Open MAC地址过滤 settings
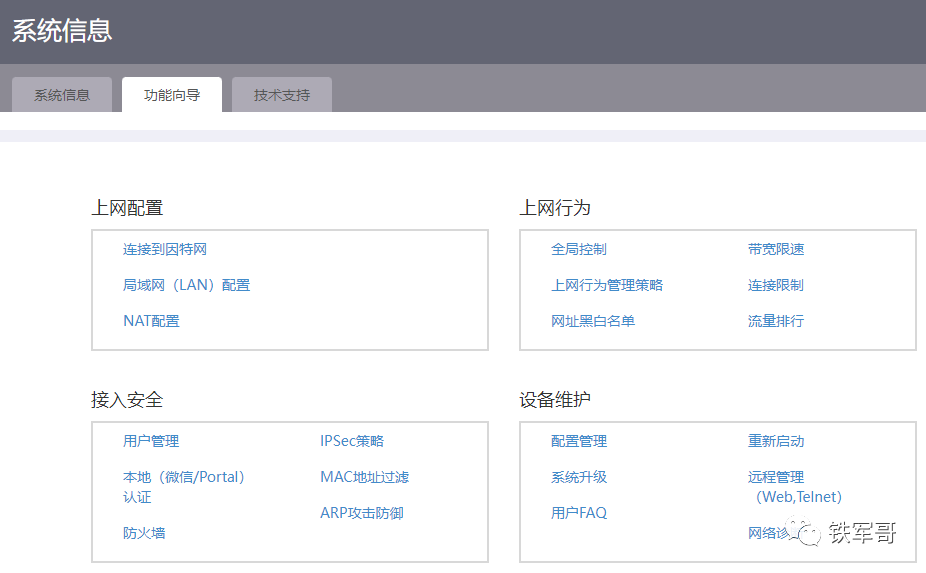This screenshot has width=926, height=573. coord(364,477)
